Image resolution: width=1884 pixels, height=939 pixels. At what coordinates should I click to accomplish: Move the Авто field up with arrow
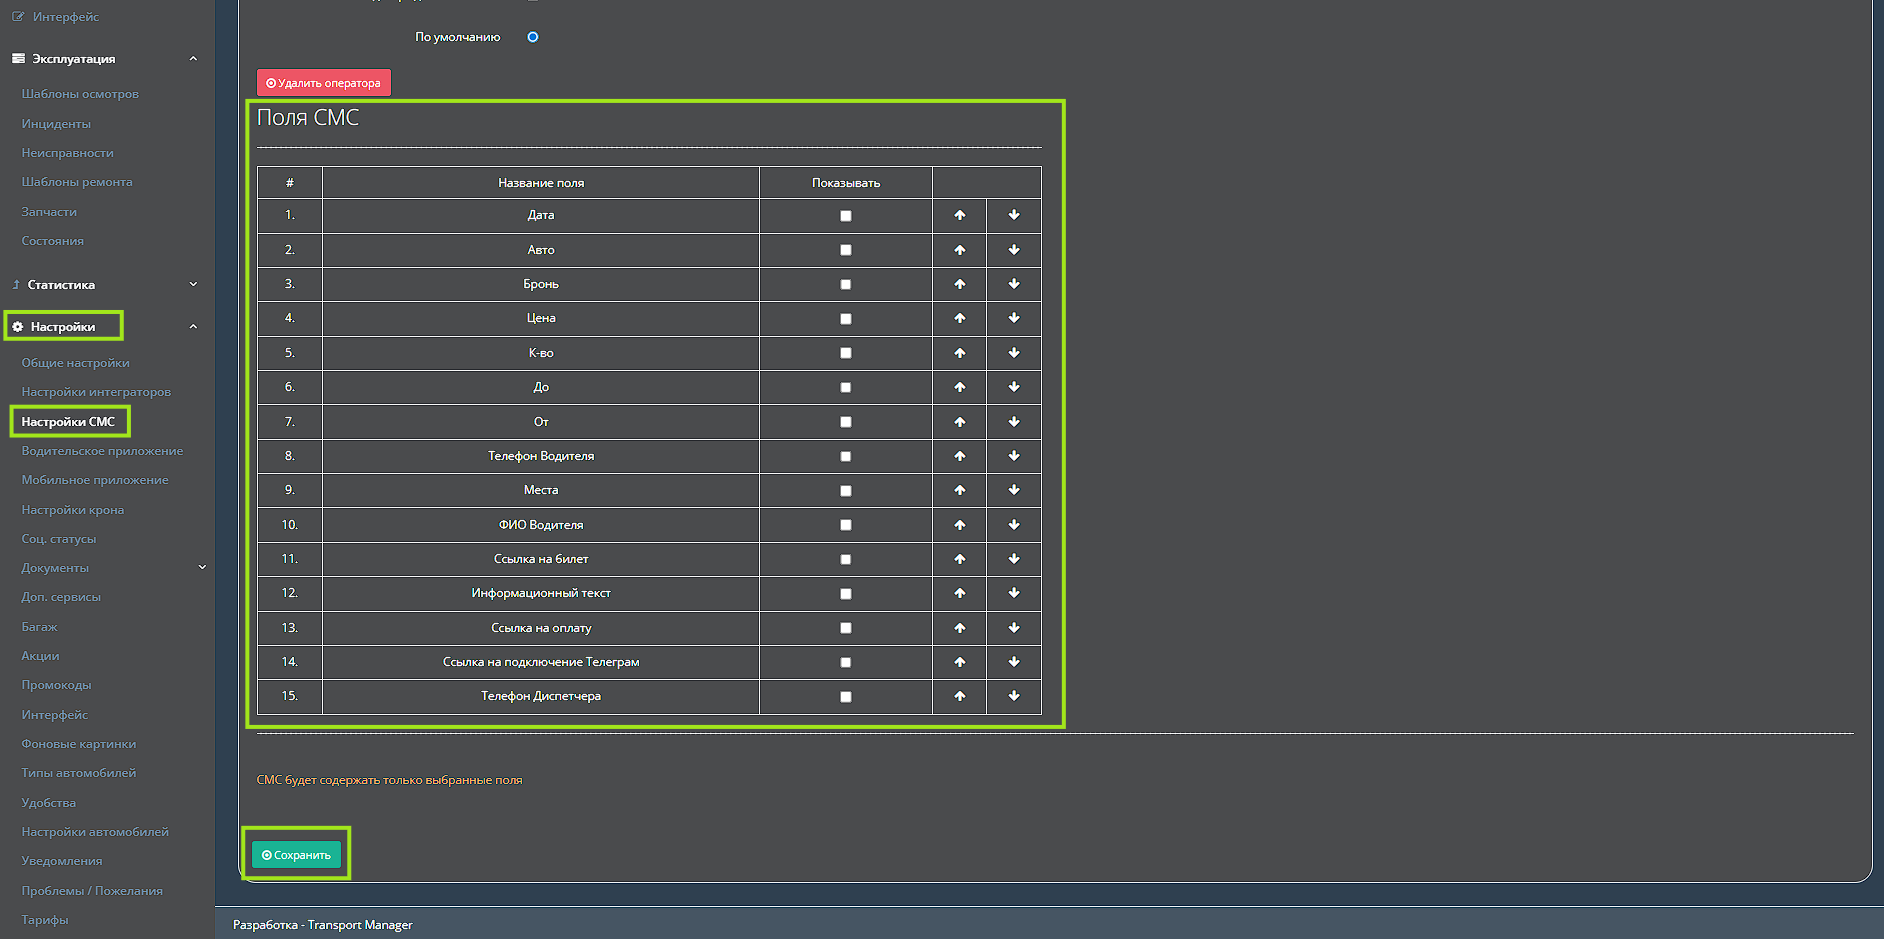959,250
